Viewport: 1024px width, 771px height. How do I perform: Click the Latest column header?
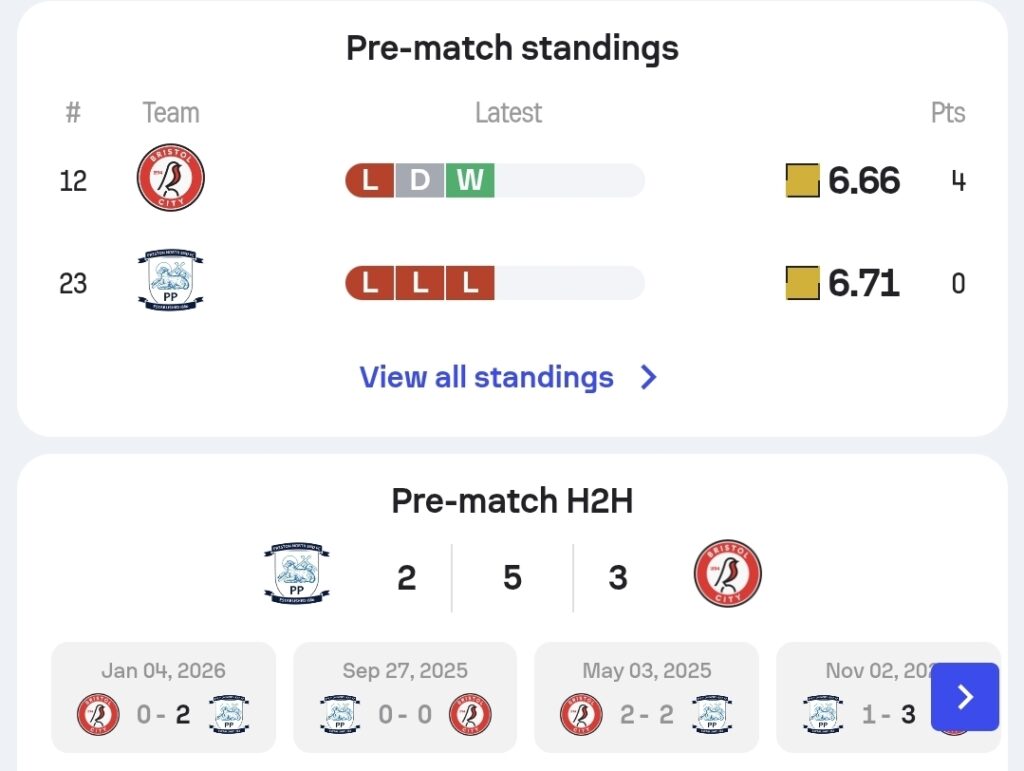pos(508,113)
